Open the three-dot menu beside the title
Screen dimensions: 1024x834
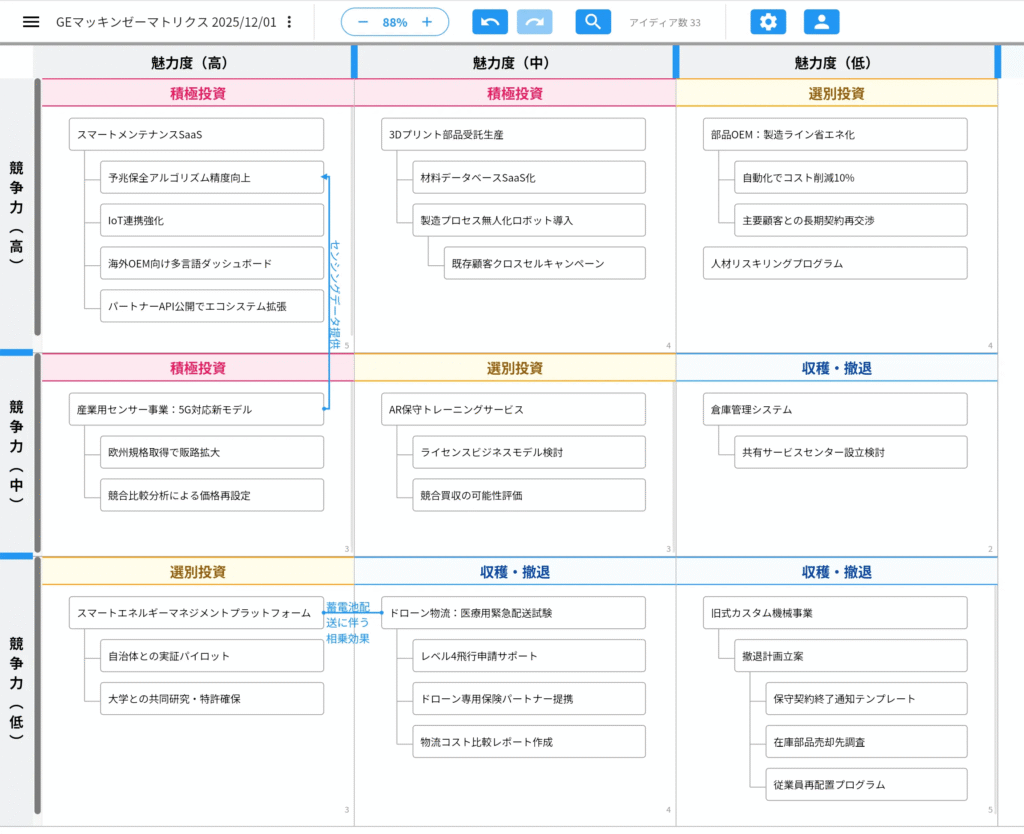tap(290, 22)
